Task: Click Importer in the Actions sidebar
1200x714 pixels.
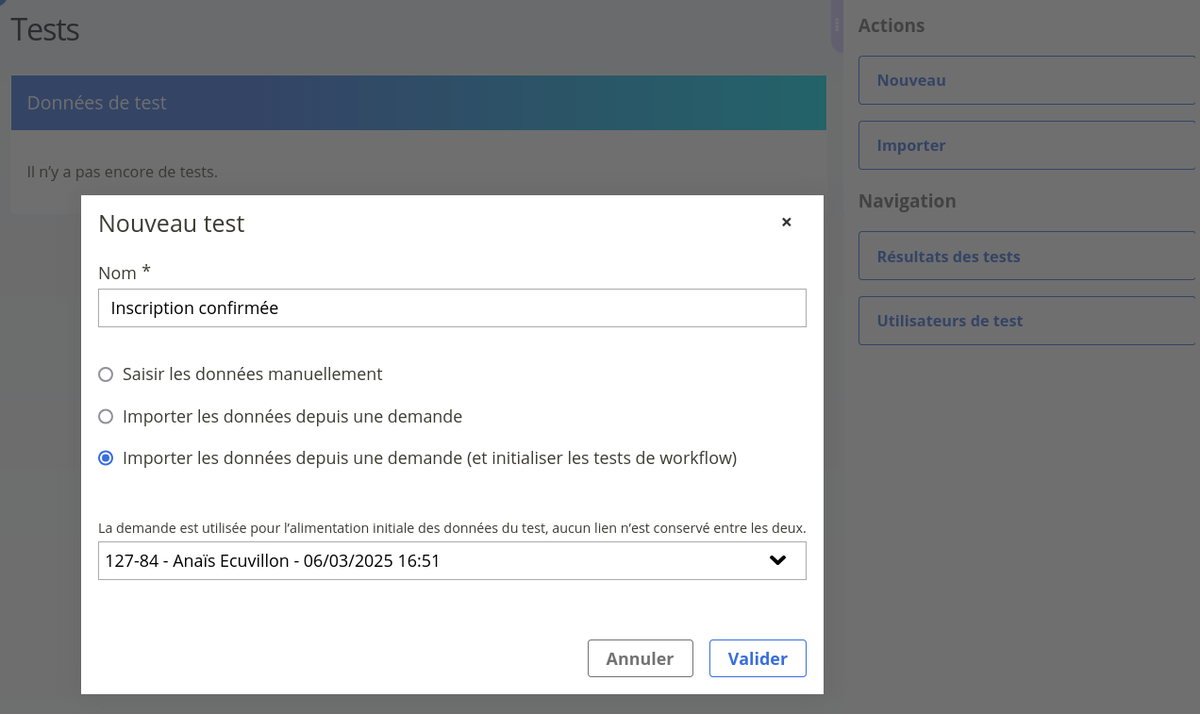Action: pos(1027,145)
